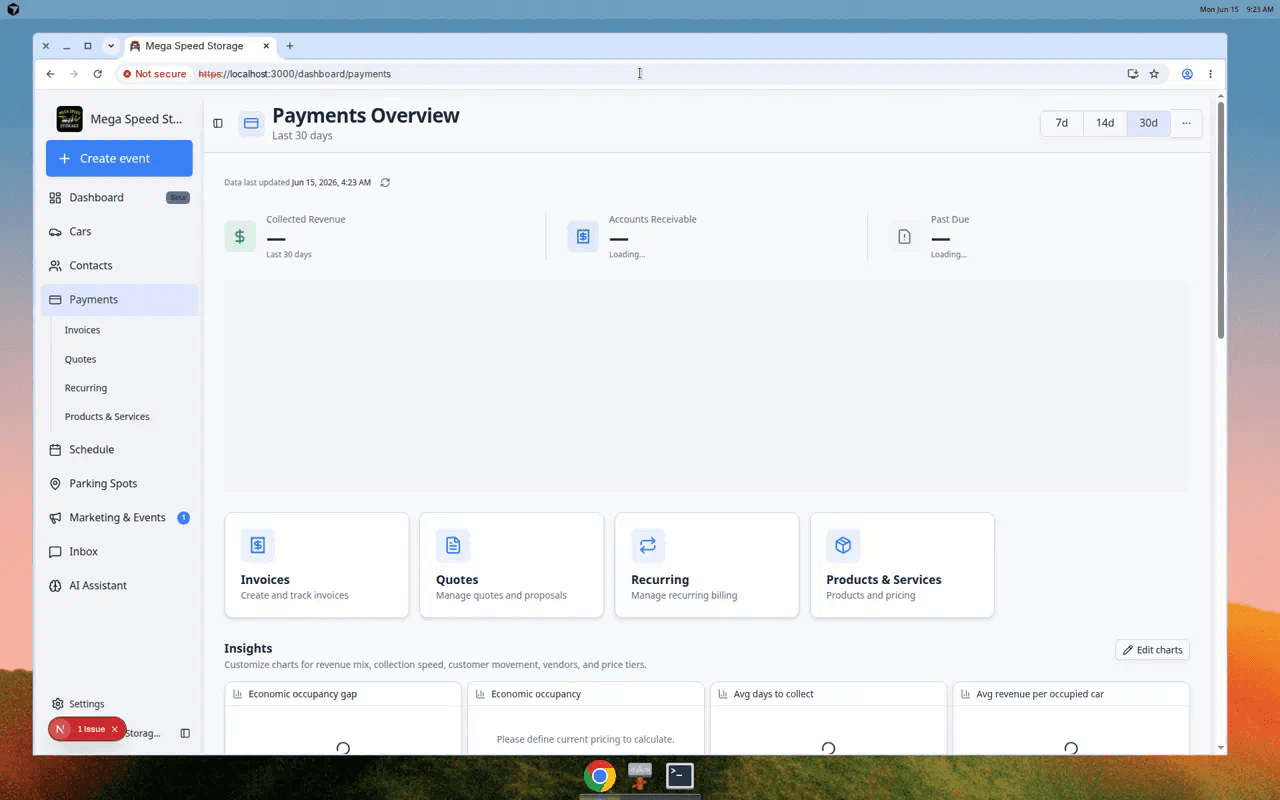The width and height of the screenshot is (1280, 800).
Task: Dismiss the 1 Issue badge
Action: point(115,729)
